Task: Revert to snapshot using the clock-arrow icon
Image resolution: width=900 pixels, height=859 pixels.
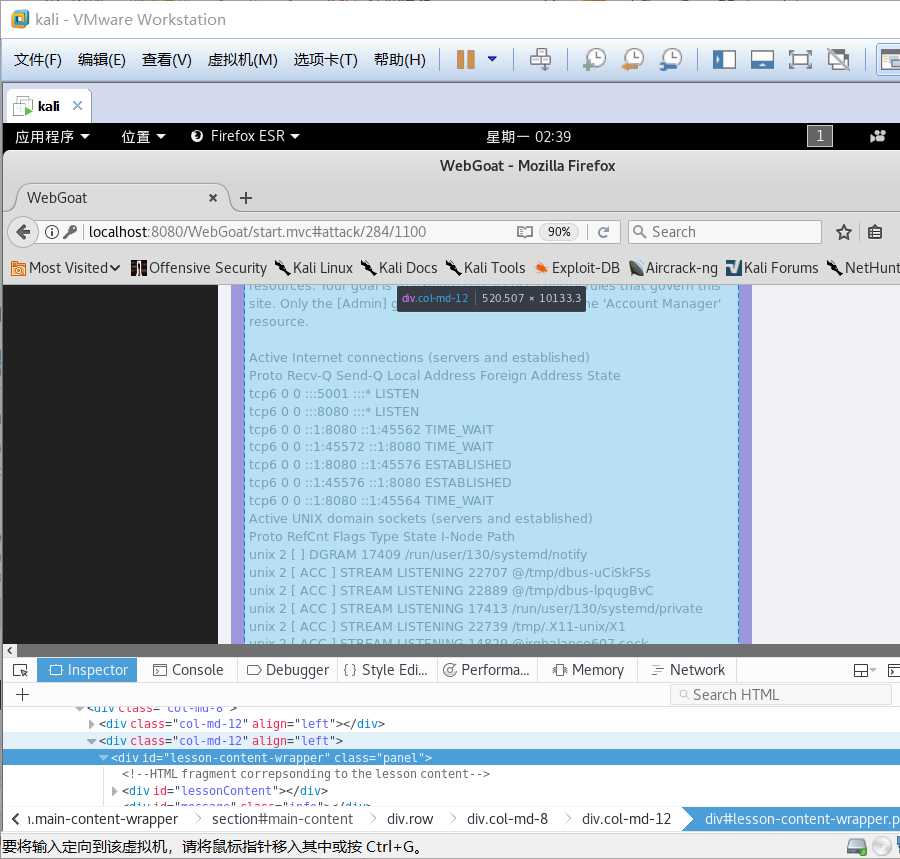Action: [x=633, y=59]
